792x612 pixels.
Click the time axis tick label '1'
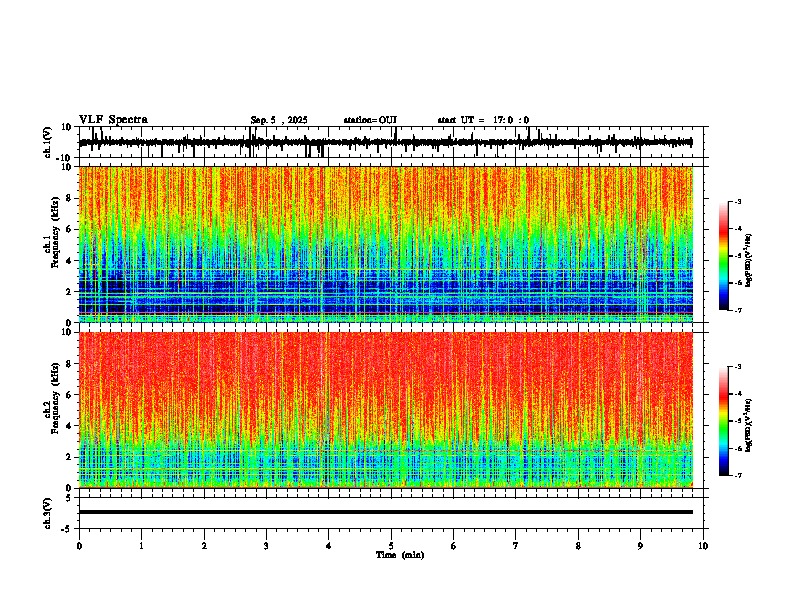point(141,546)
